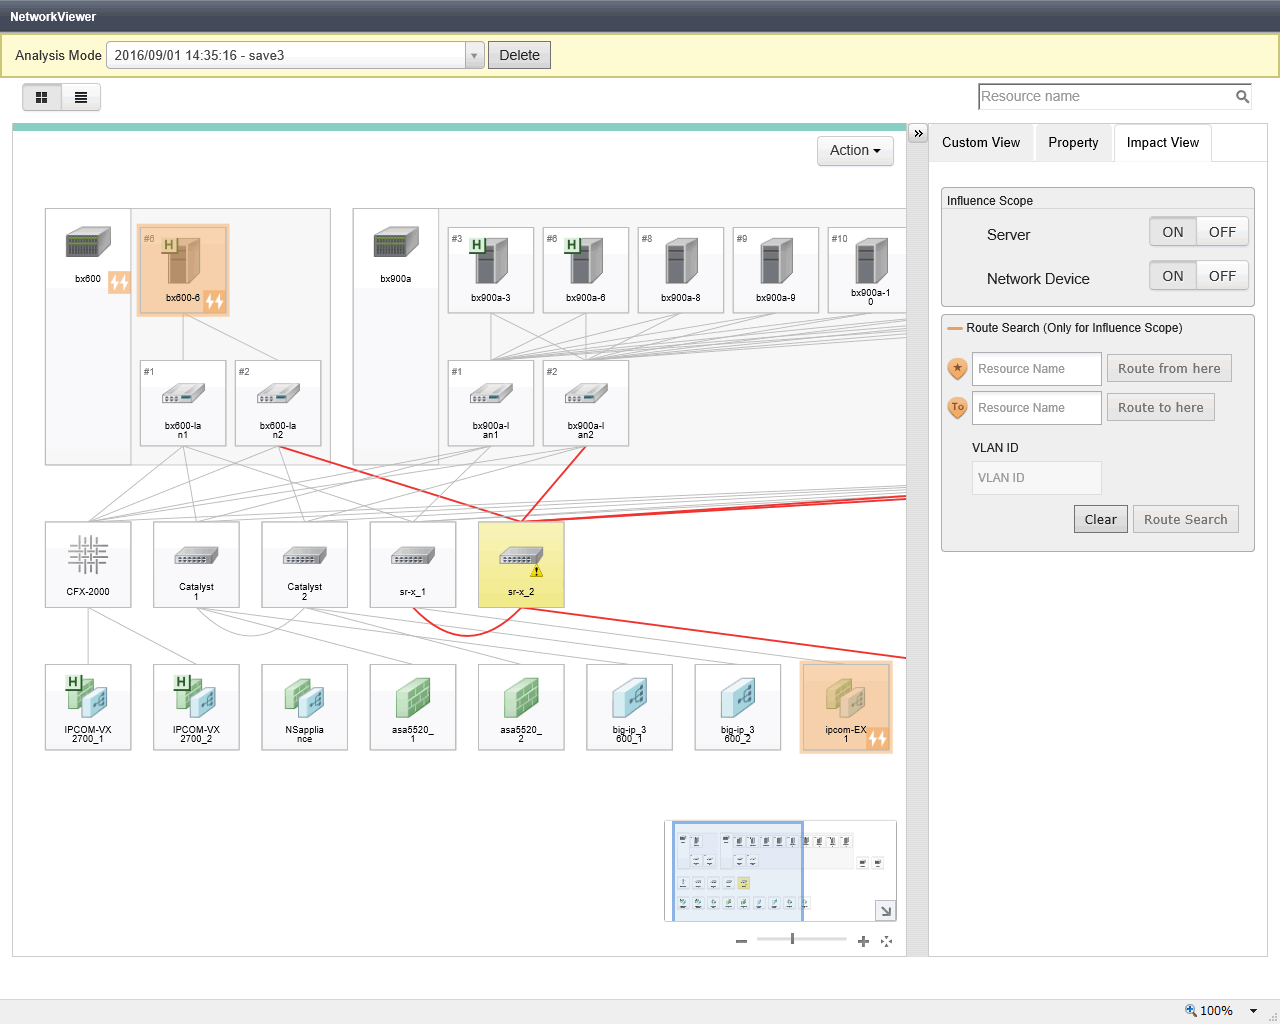Screen dimensions: 1280x1024
Task: Turn Server influence scope ON
Action: (1173, 232)
